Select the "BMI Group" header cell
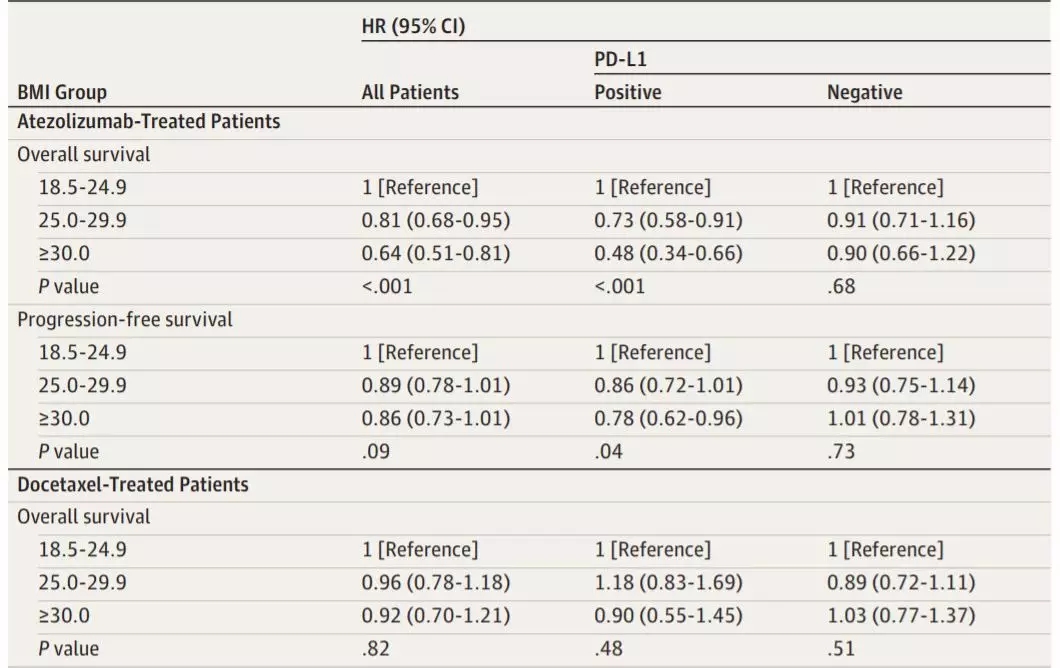This screenshot has width=1060, height=668. click(62, 92)
